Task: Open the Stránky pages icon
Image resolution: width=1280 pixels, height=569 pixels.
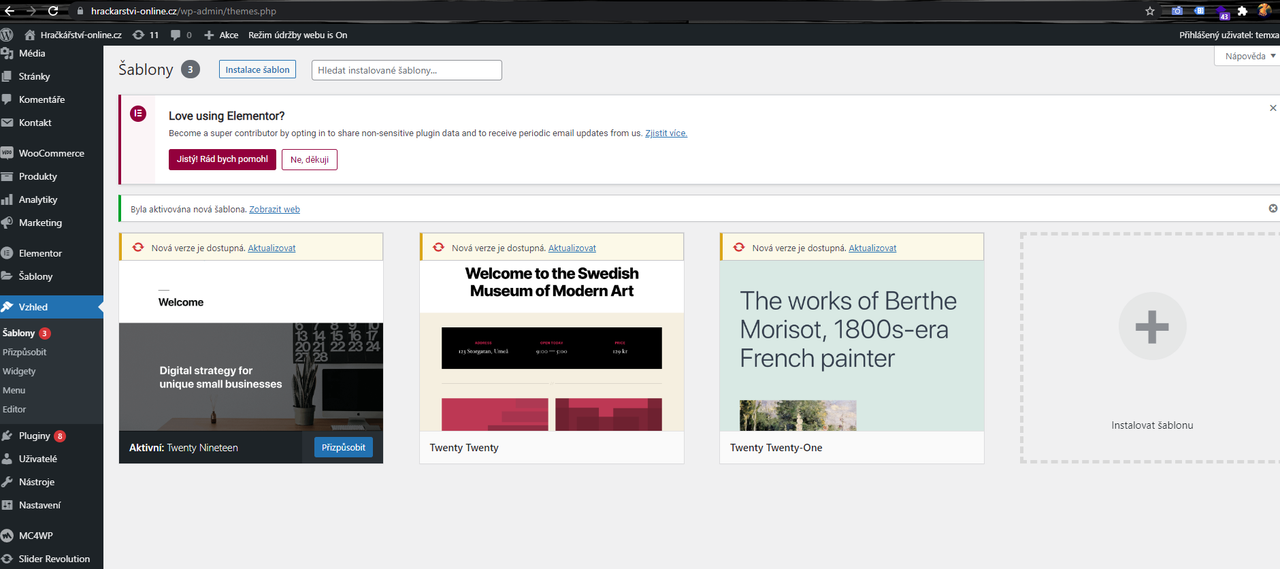Action: [x=8, y=76]
